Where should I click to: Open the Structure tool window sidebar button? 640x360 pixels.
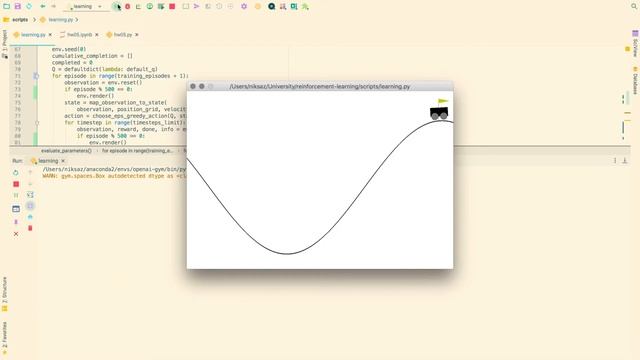click(x=5, y=294)
